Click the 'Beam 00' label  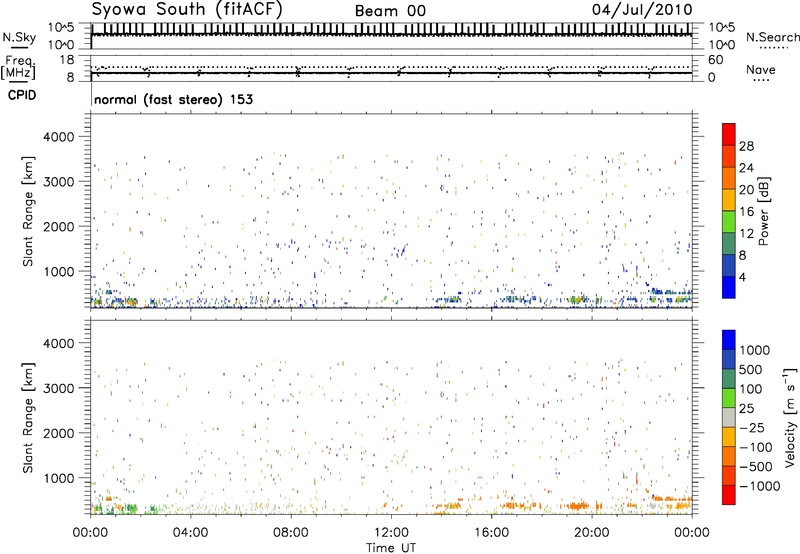pyautogui.click(x=390, y=11)
